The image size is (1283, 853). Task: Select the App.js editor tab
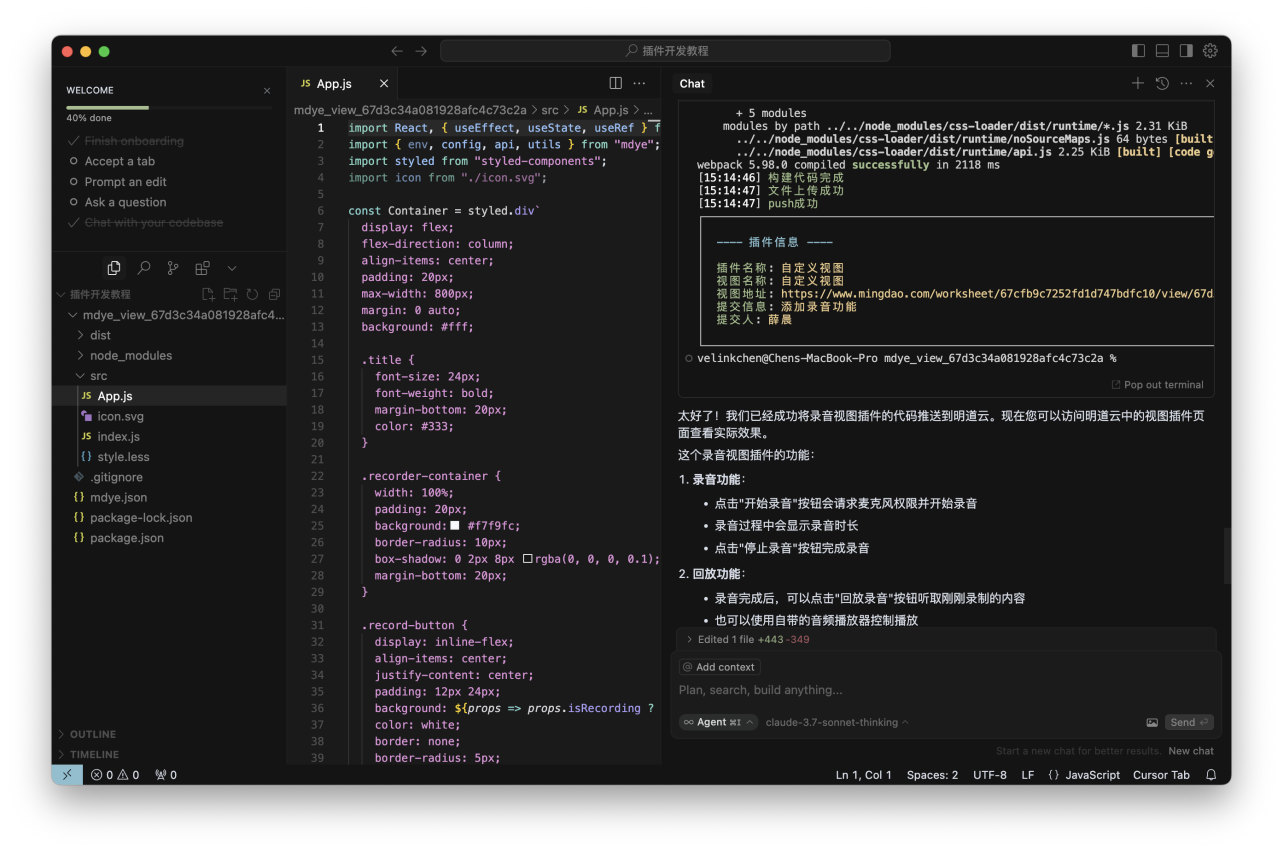tap(334, 84)
